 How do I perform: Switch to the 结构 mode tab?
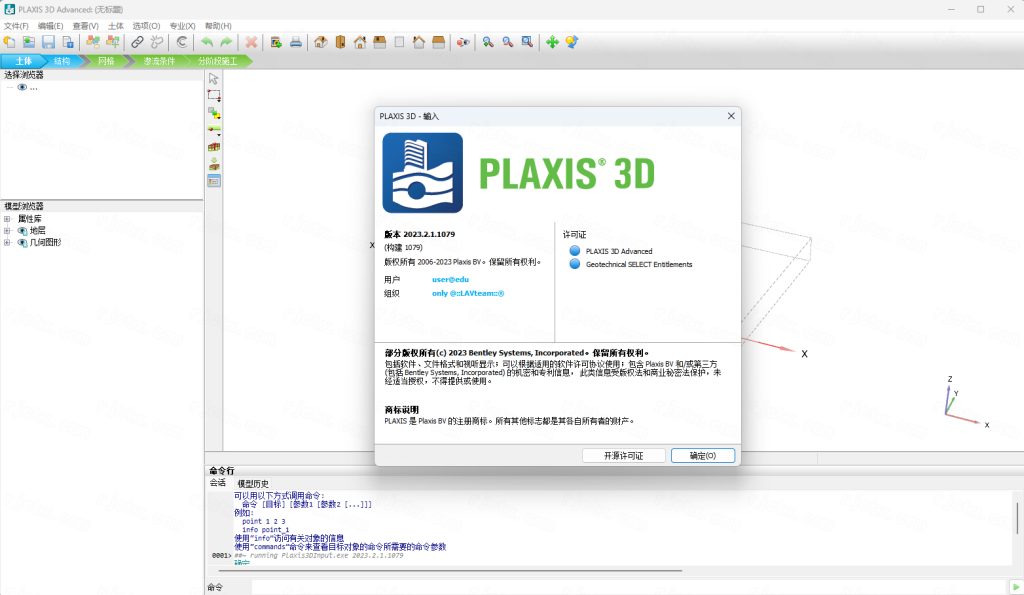tap(61, 61)
